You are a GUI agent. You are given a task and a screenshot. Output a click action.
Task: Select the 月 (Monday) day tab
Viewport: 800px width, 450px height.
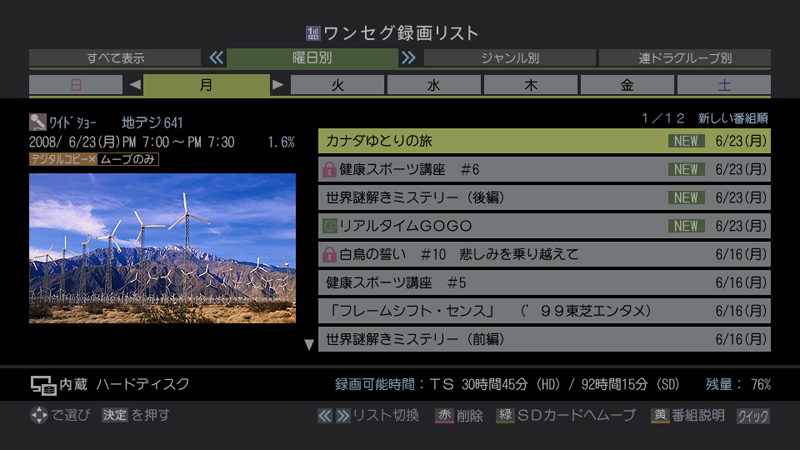coord(206,85)
